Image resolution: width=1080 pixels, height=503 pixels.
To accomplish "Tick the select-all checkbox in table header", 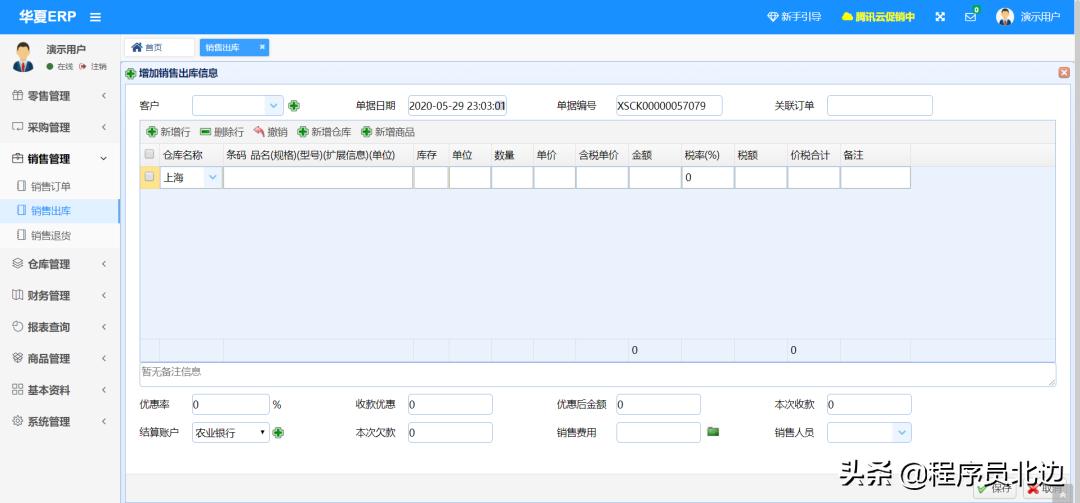I will 149,155.
